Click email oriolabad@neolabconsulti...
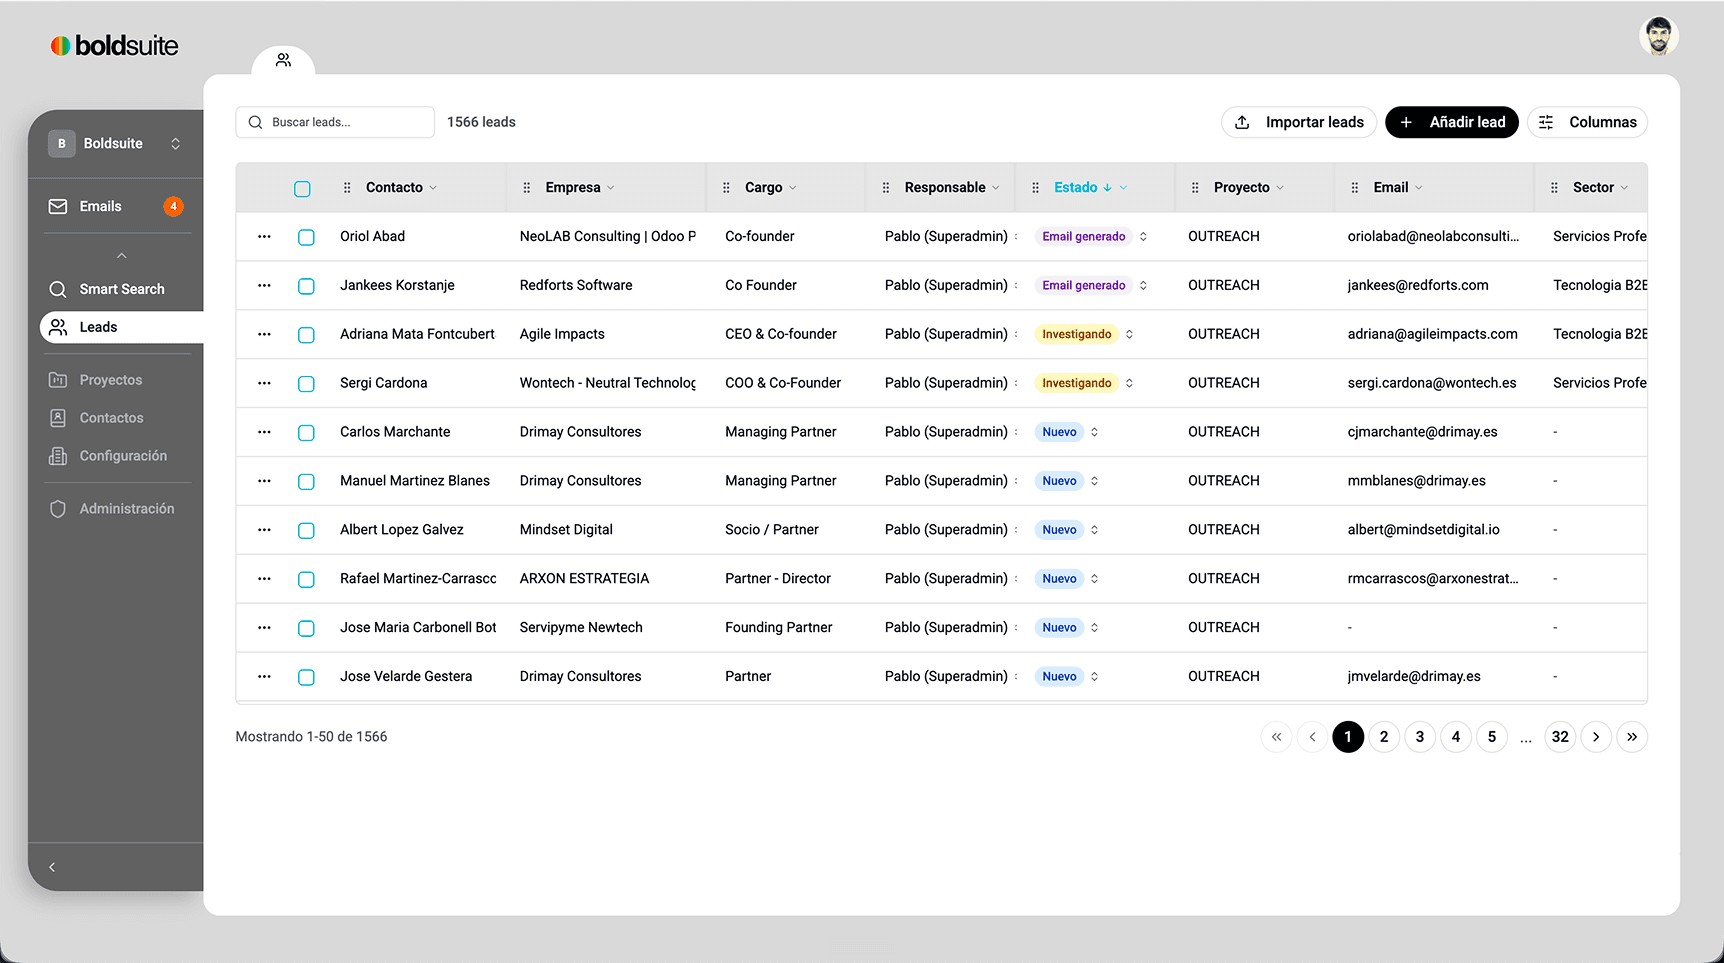1724x963 pixels. 1433,237
